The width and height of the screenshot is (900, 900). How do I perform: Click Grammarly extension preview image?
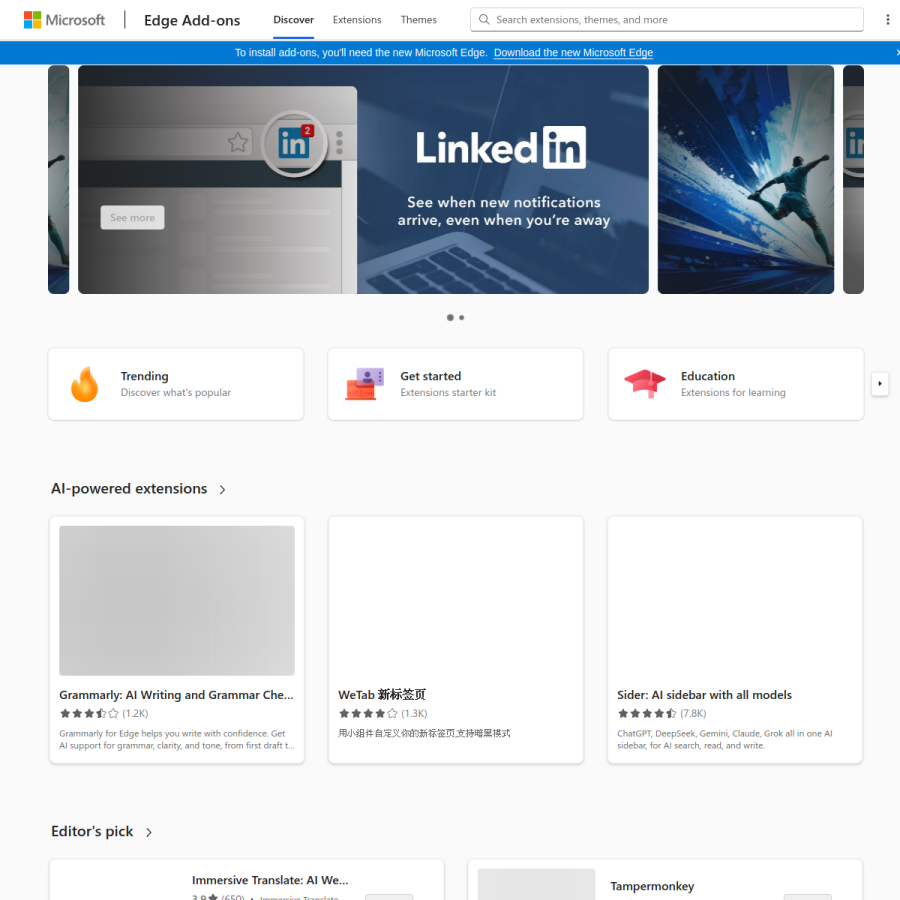click(x=177, y=600)
